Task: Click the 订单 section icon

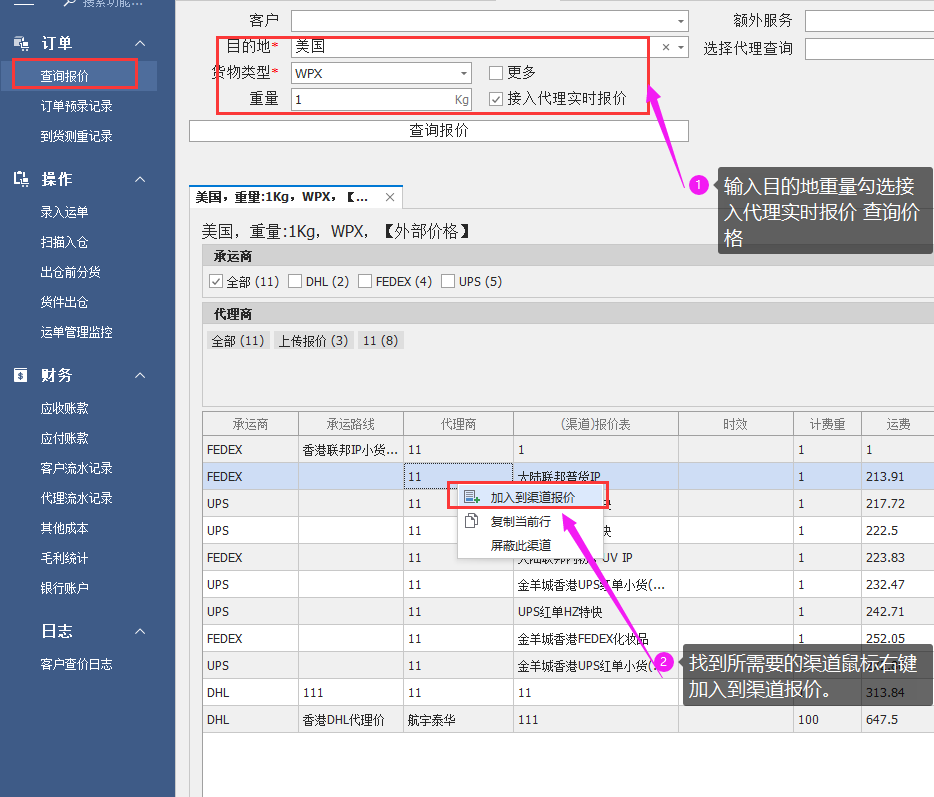Action: (x=21, y=43)
